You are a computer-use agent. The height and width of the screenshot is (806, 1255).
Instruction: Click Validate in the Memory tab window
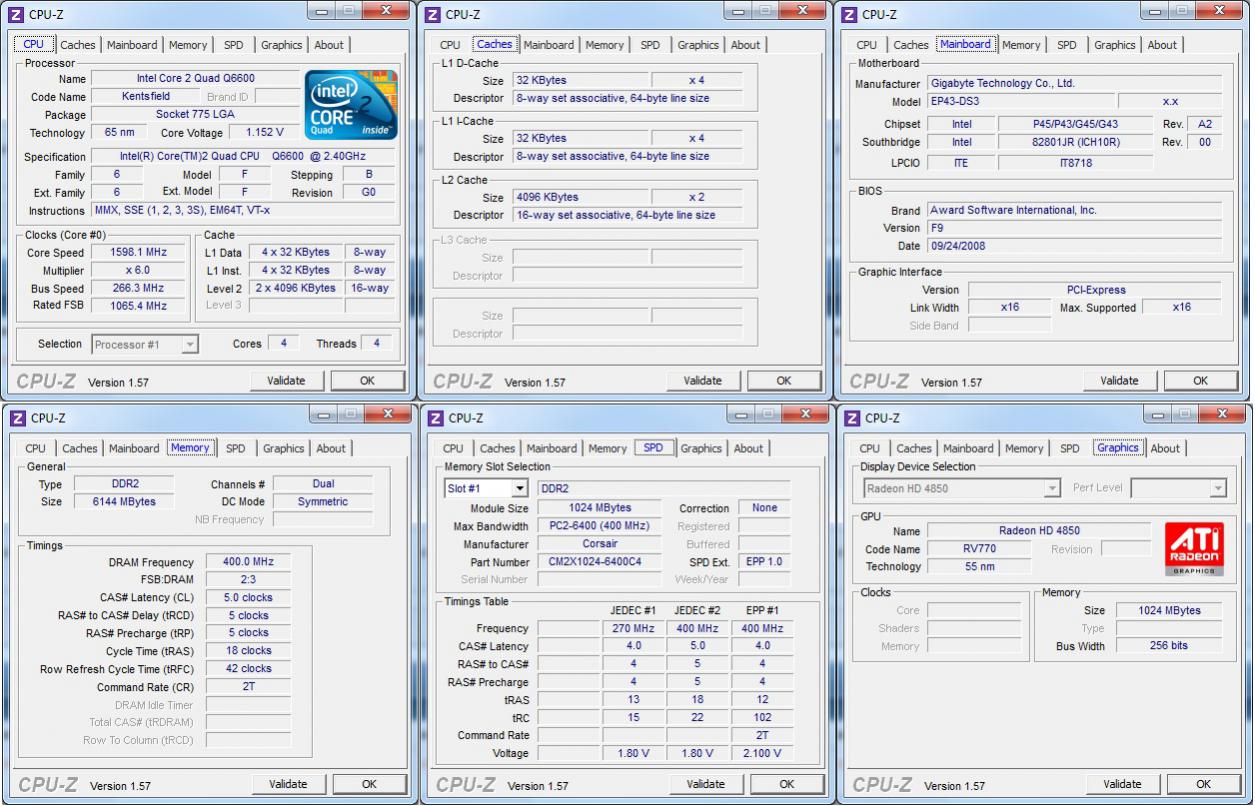(288, 784)
